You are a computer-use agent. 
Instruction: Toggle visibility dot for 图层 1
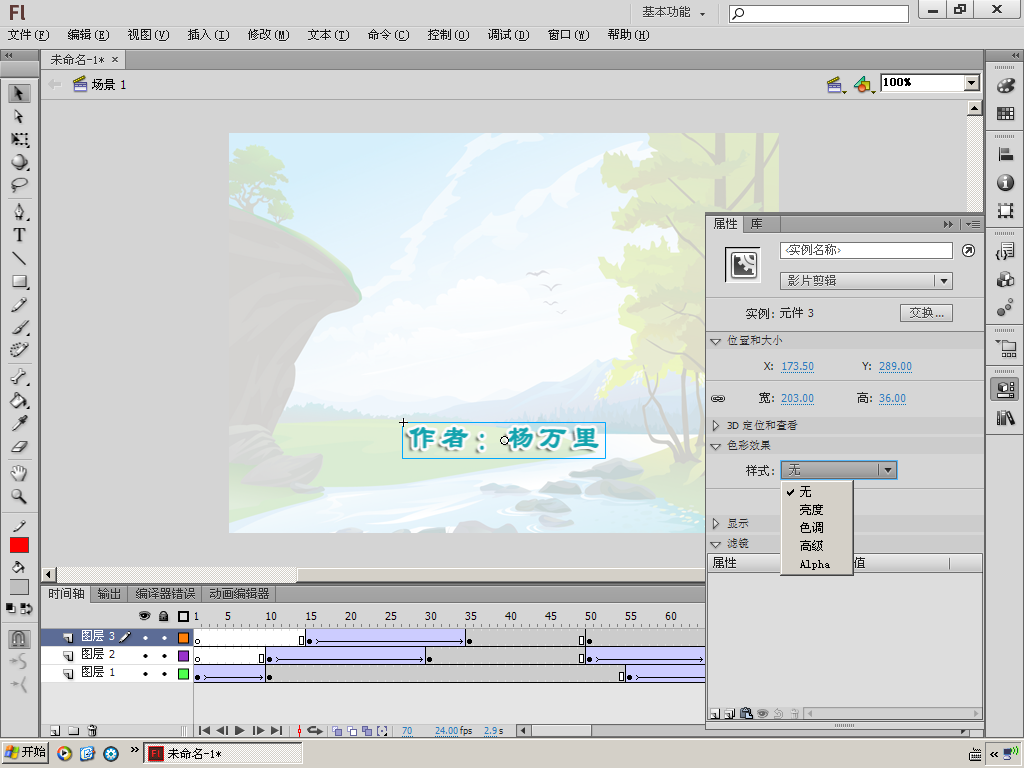point(145,673)
